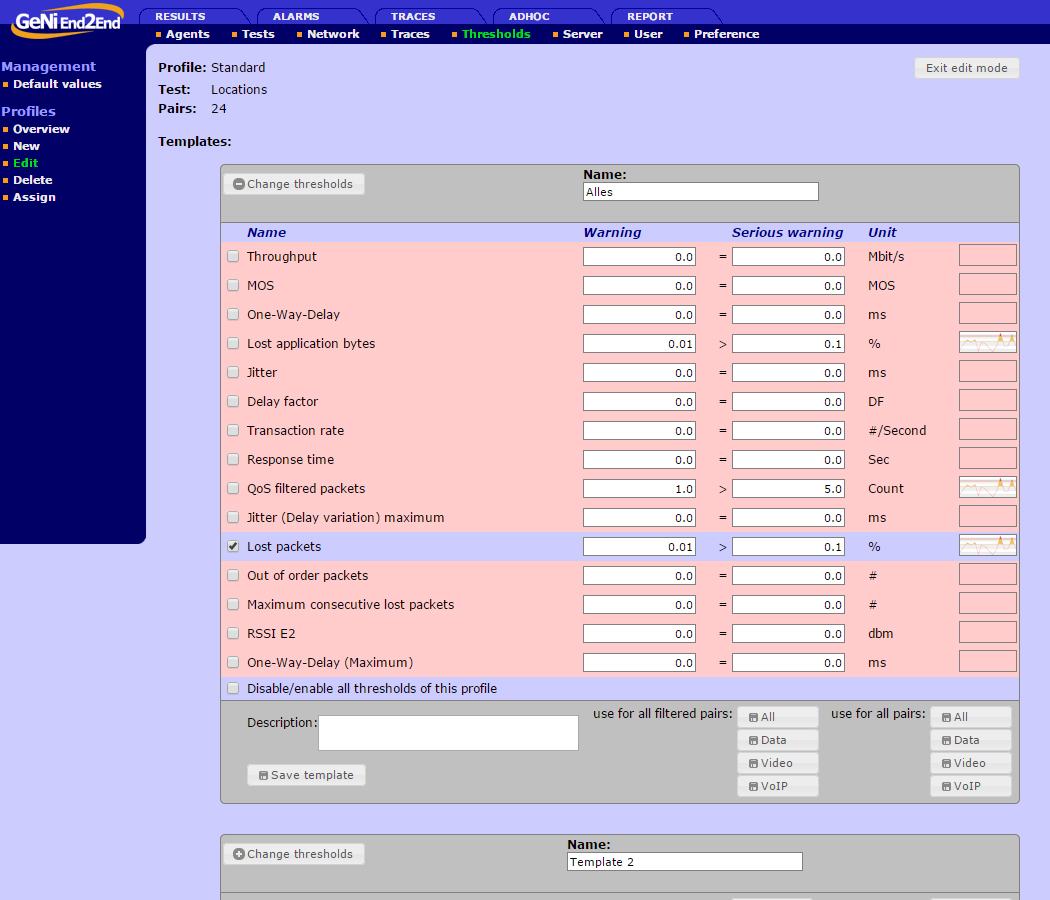Viewport: 1050px width, 900px height.
Task: Open Assign in the Profiles sidebar
Action: 34,197
